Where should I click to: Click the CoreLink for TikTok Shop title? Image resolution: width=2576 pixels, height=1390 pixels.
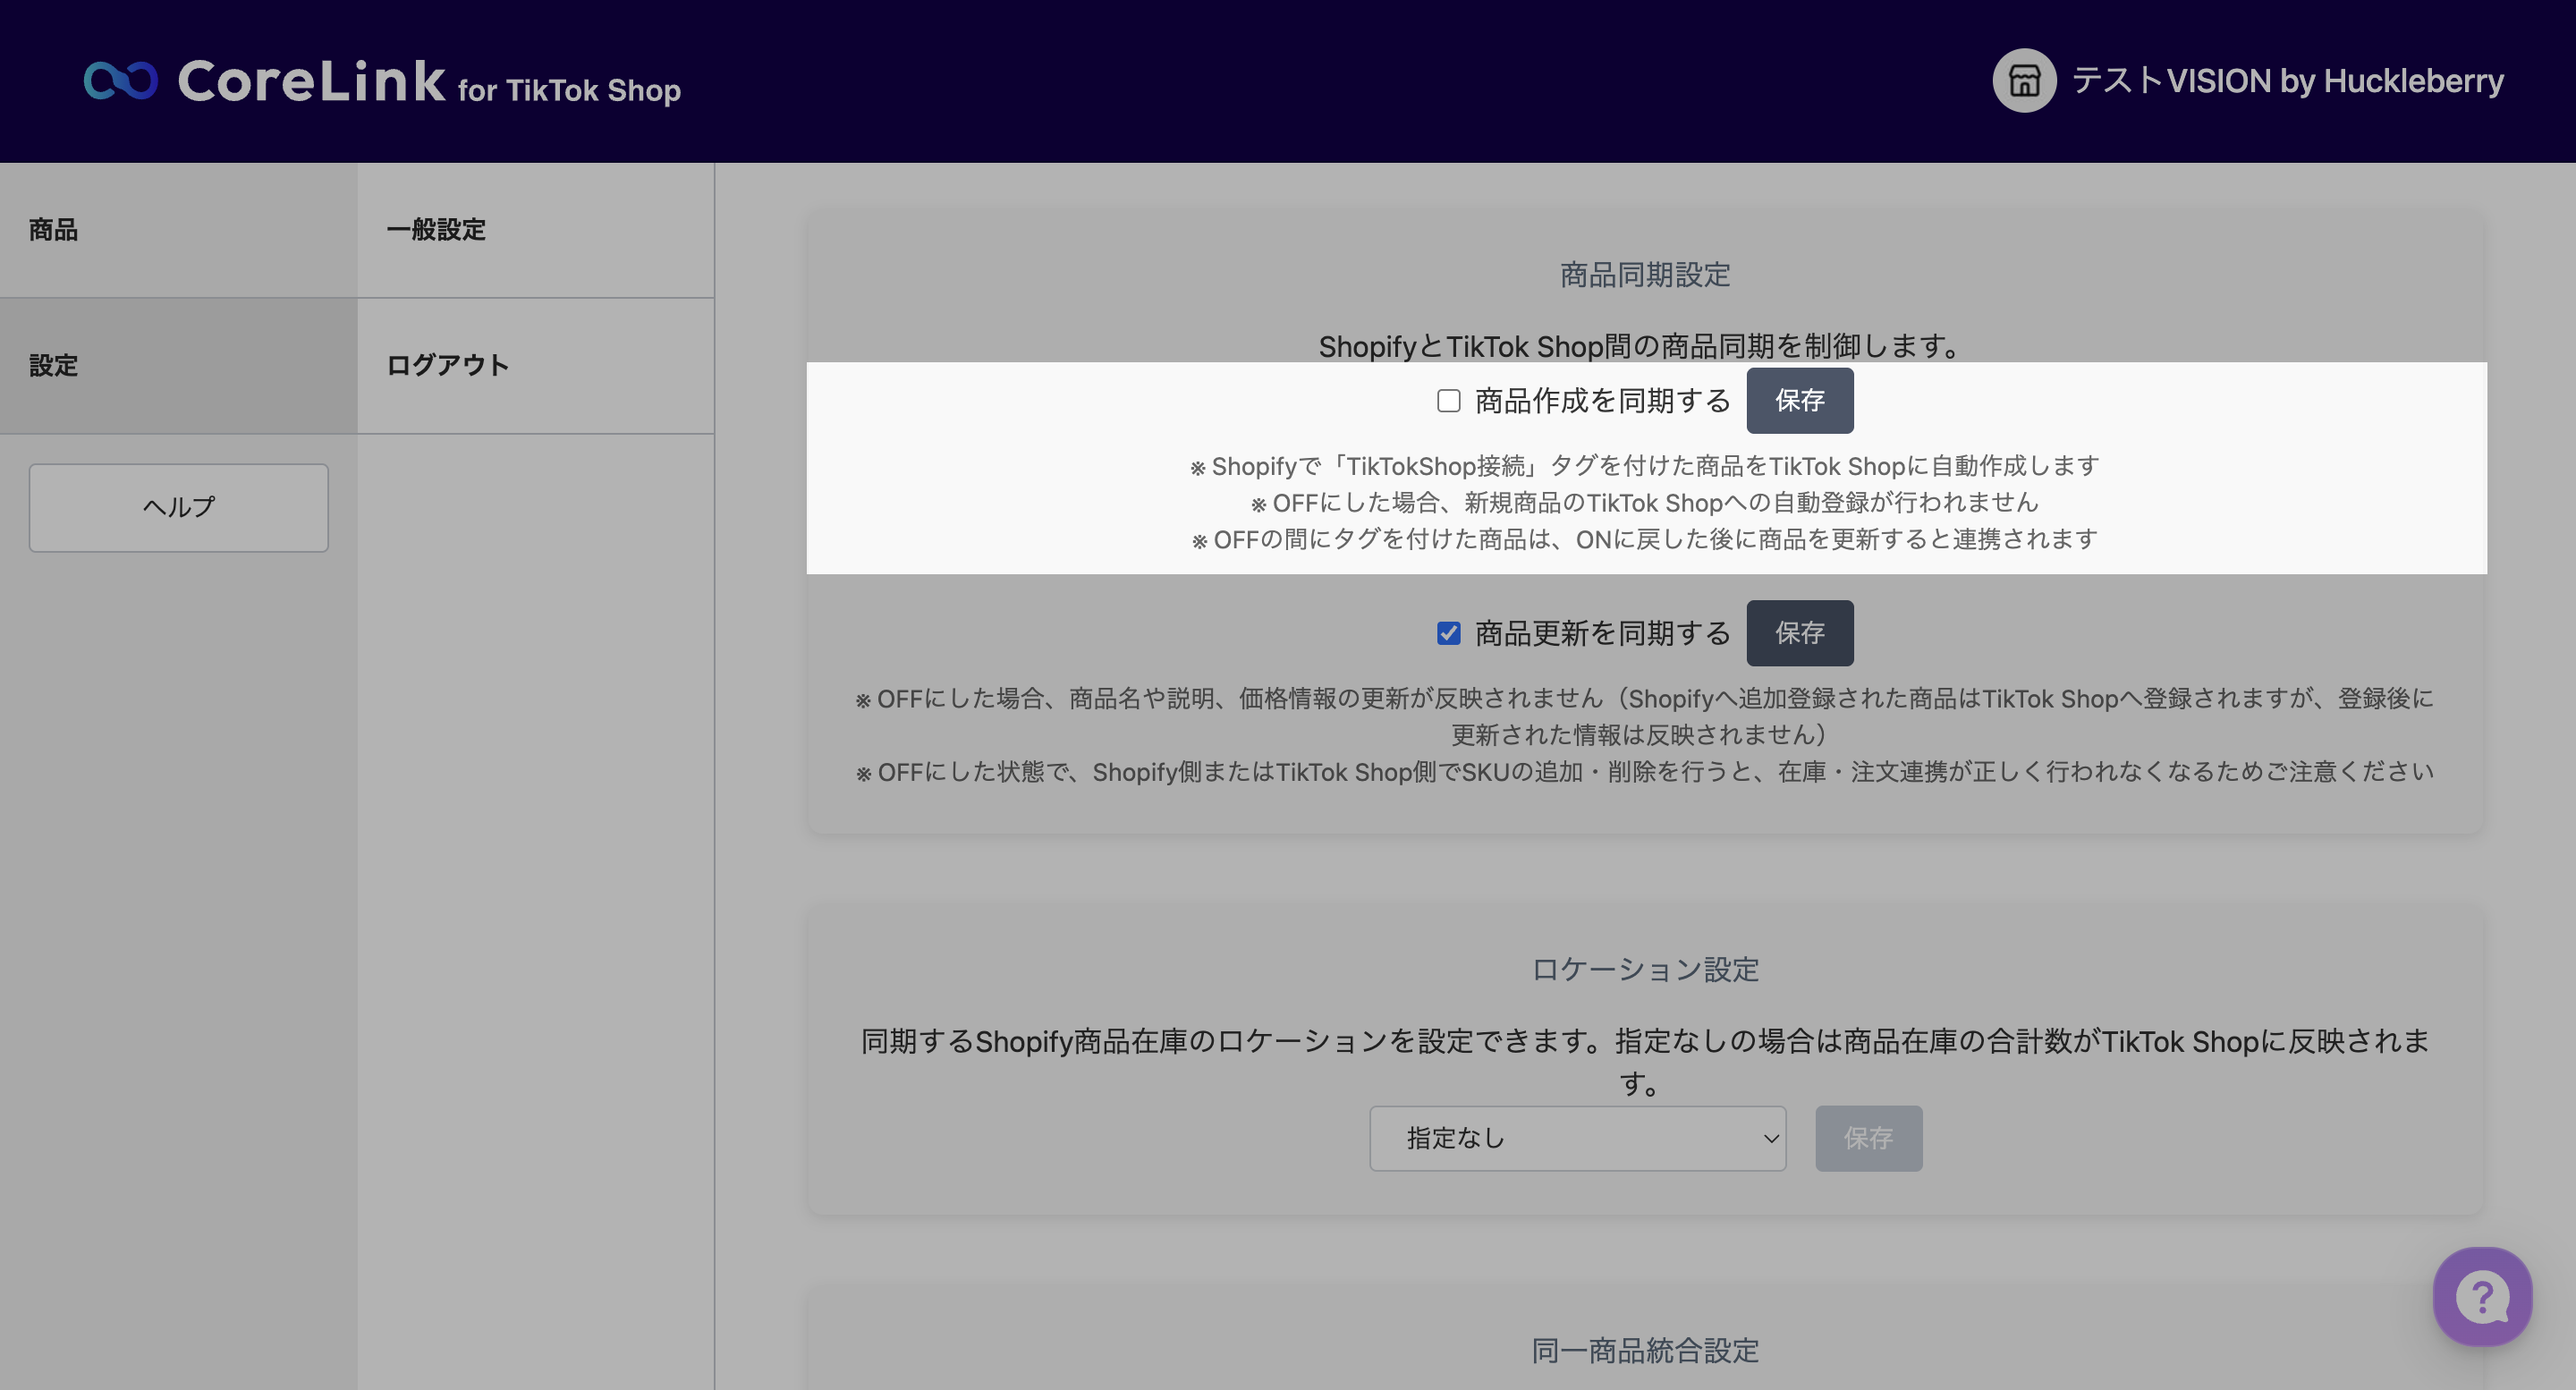tap(430, 83)
